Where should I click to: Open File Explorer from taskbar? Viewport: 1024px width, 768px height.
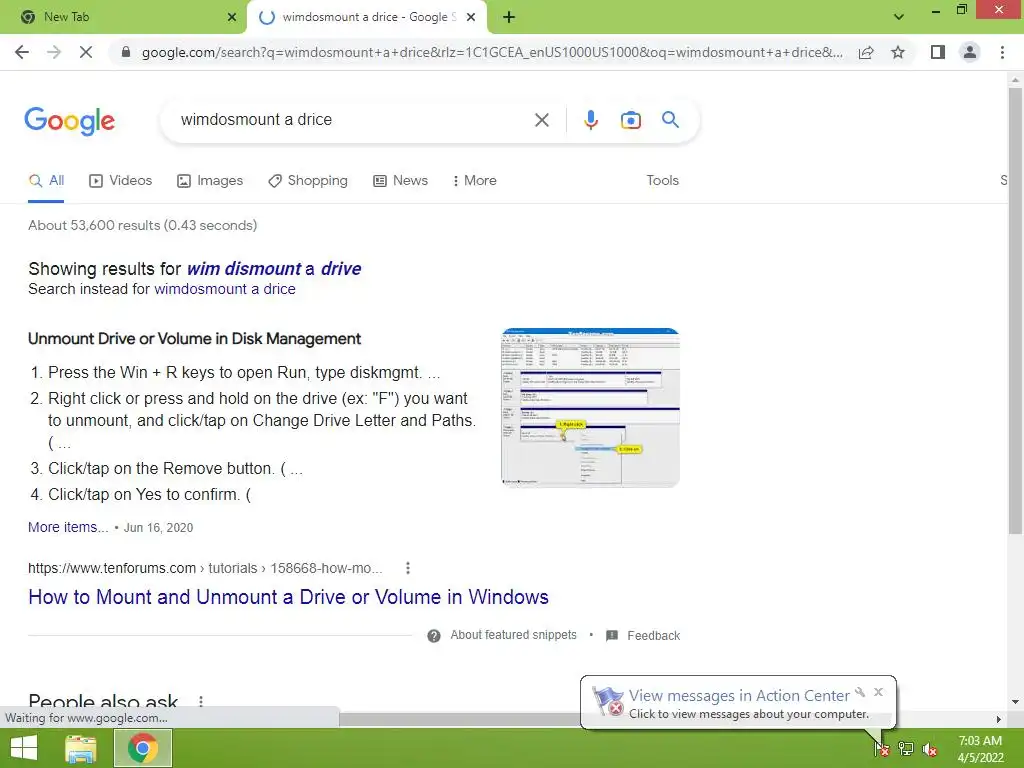click(80, 748)
